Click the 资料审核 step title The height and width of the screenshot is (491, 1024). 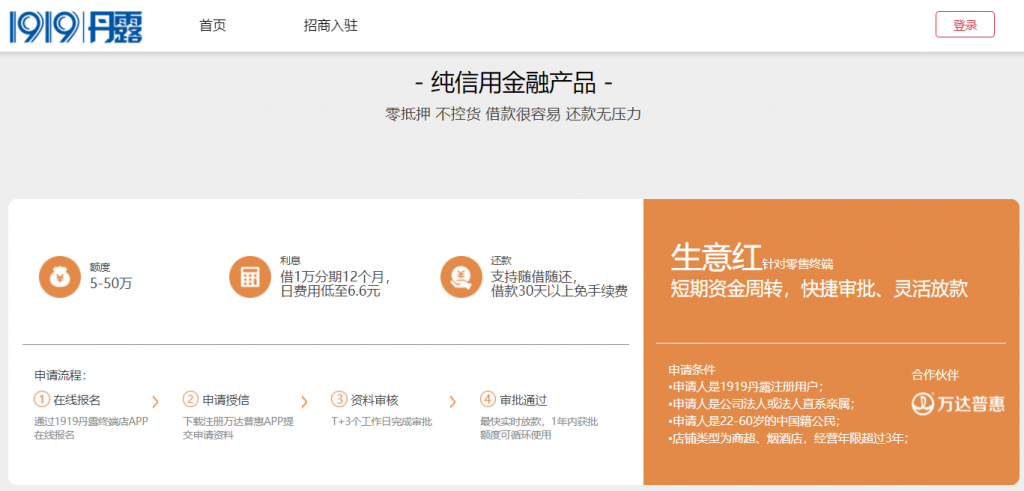(374, 400)
